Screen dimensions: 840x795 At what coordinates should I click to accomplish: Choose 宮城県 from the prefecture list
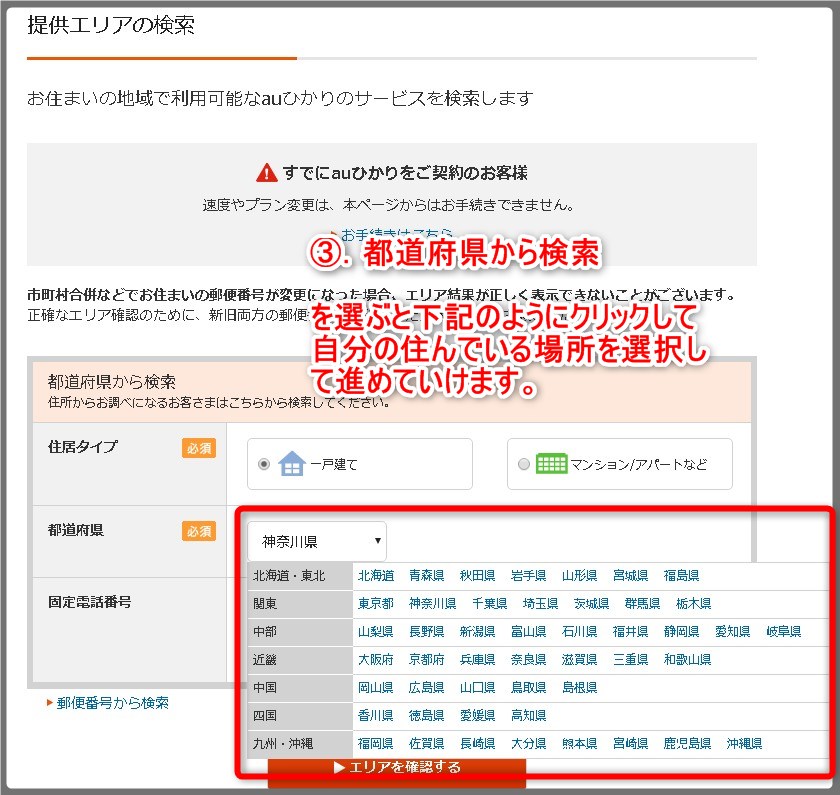[630, 575]
